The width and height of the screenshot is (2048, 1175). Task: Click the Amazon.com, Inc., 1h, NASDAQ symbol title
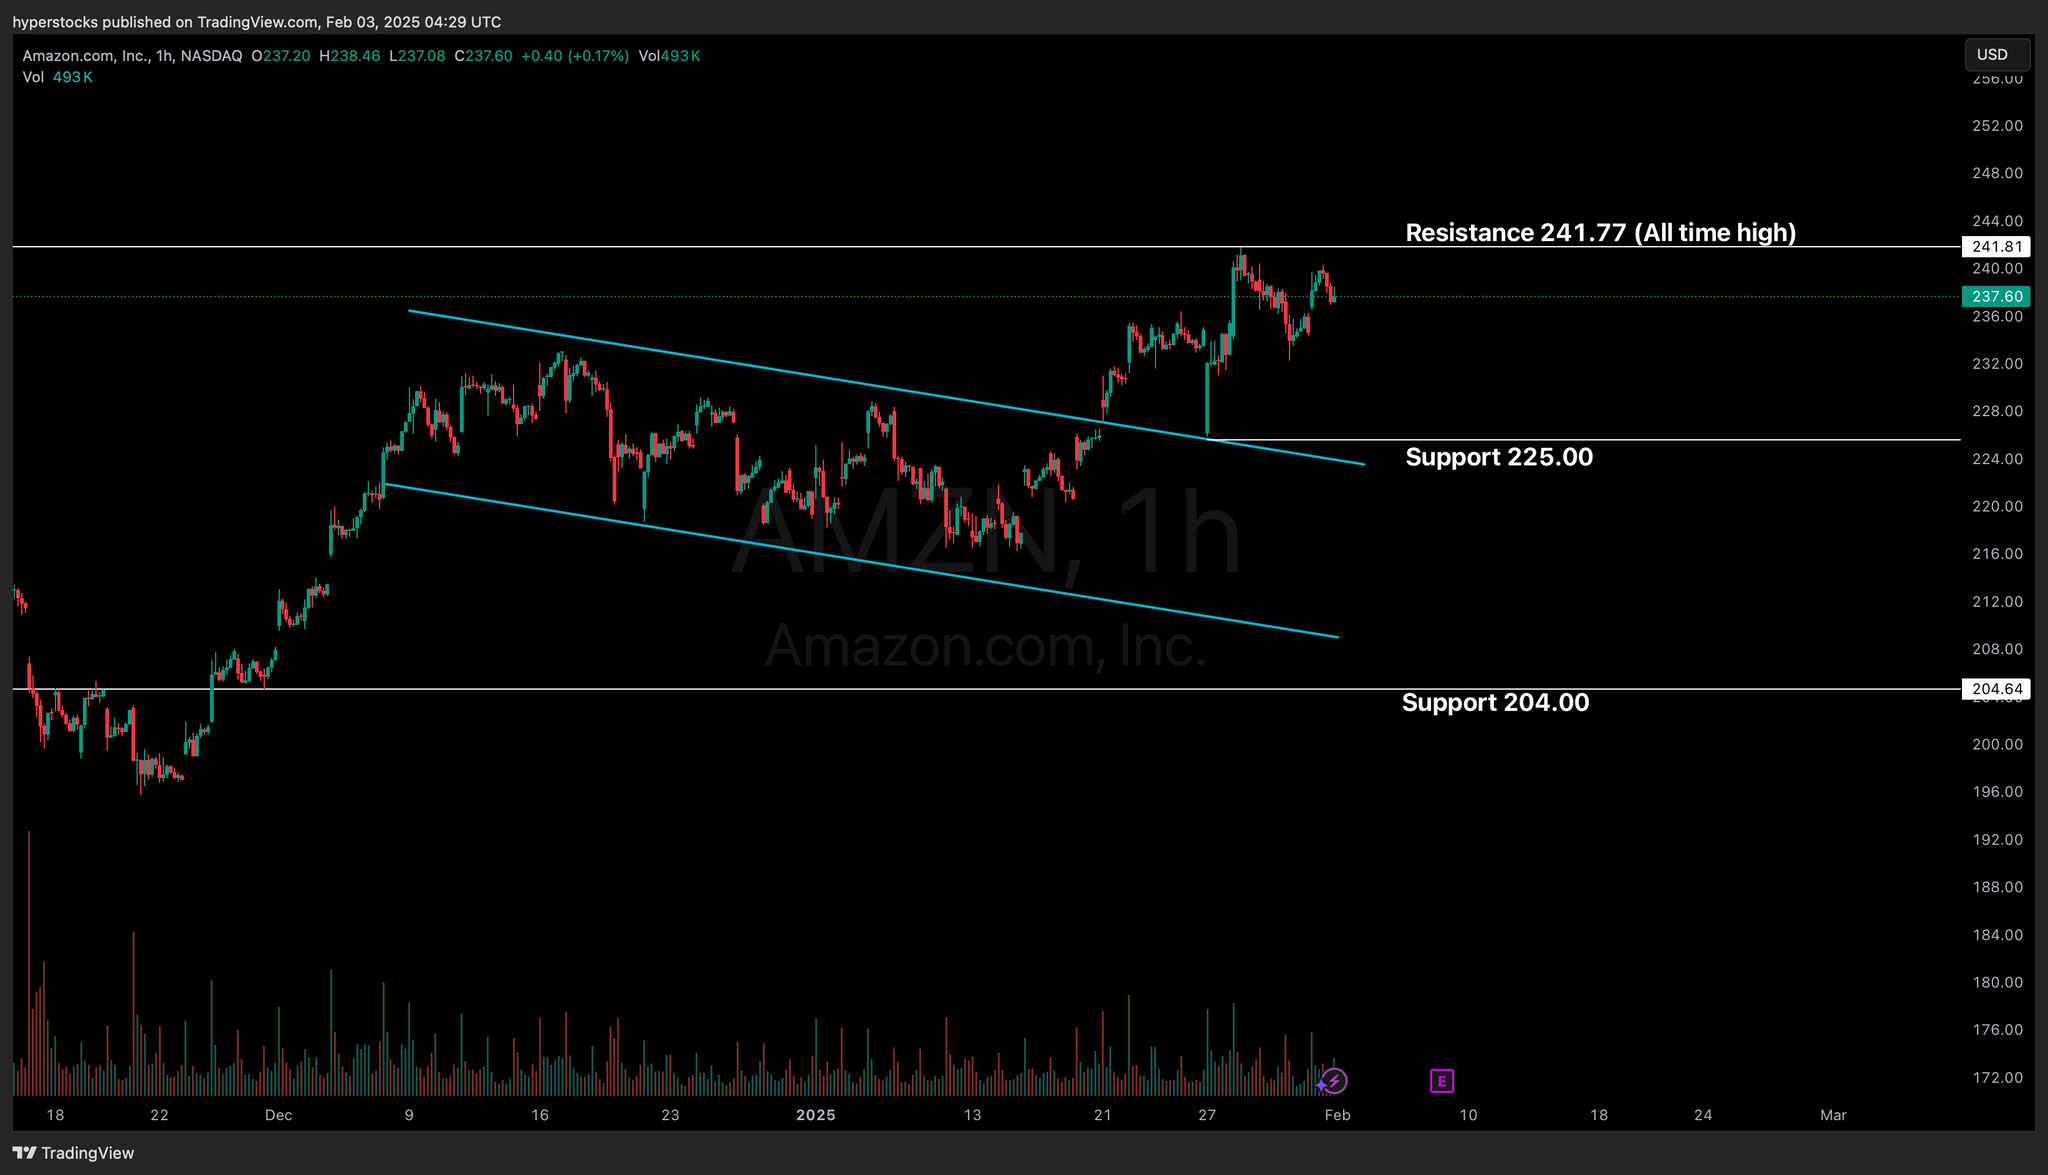click(132, 56)
